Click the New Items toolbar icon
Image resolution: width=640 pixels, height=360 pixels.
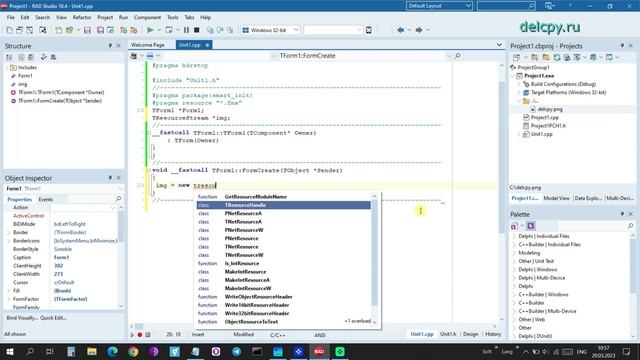9,30
